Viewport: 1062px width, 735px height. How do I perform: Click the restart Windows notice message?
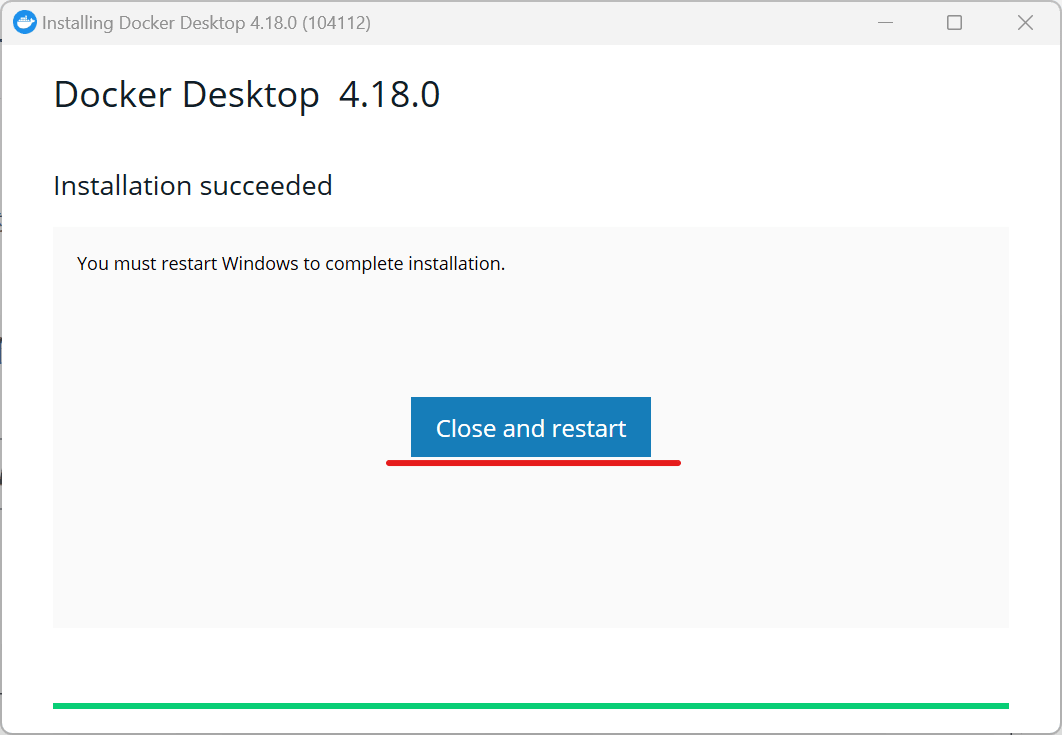coord(291,263)
